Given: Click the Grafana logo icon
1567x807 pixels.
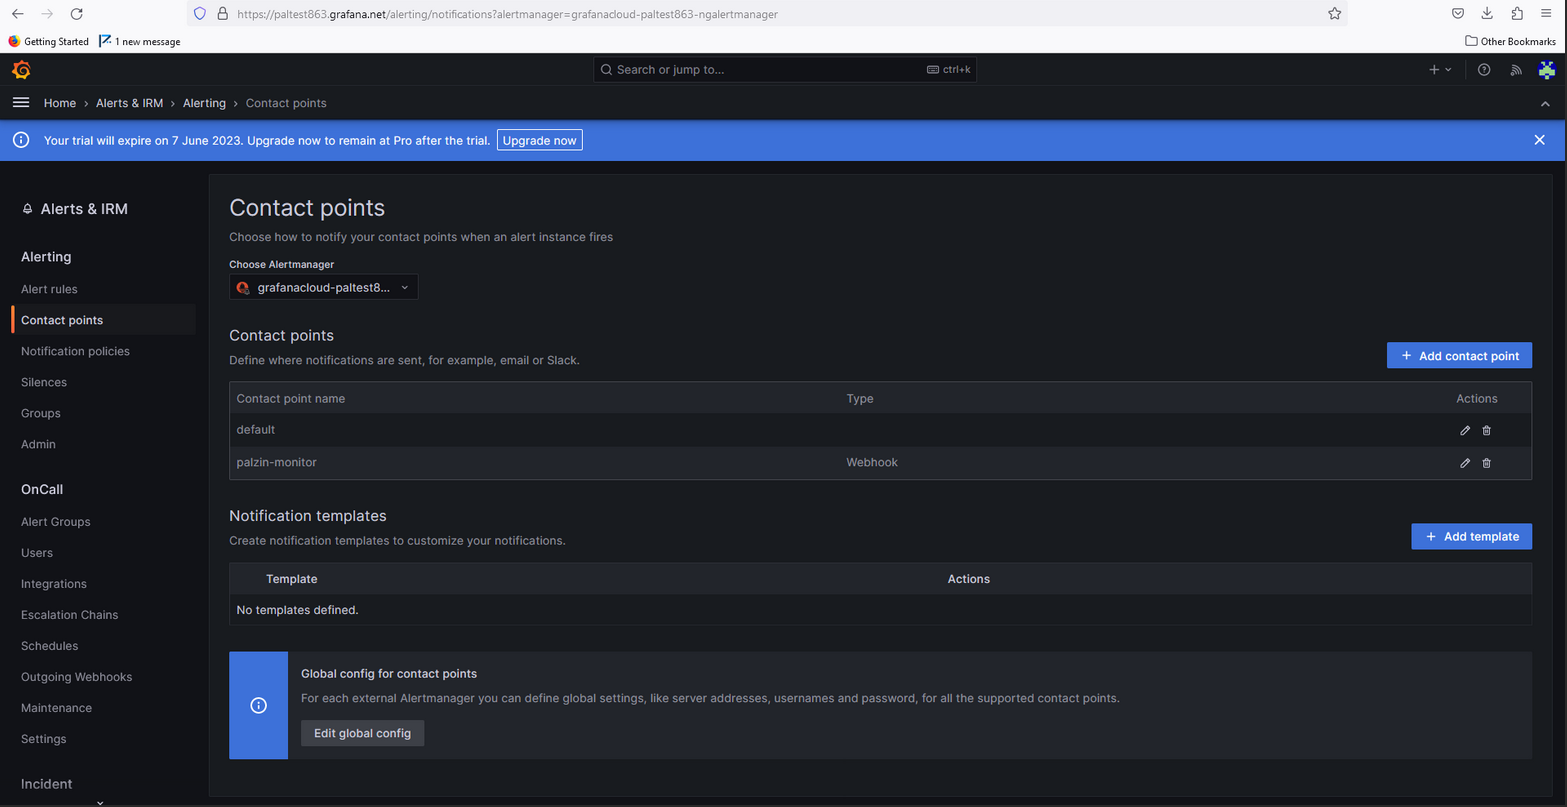Looking at the screenshot, I should pyautogui.click(x=21, y=70).
